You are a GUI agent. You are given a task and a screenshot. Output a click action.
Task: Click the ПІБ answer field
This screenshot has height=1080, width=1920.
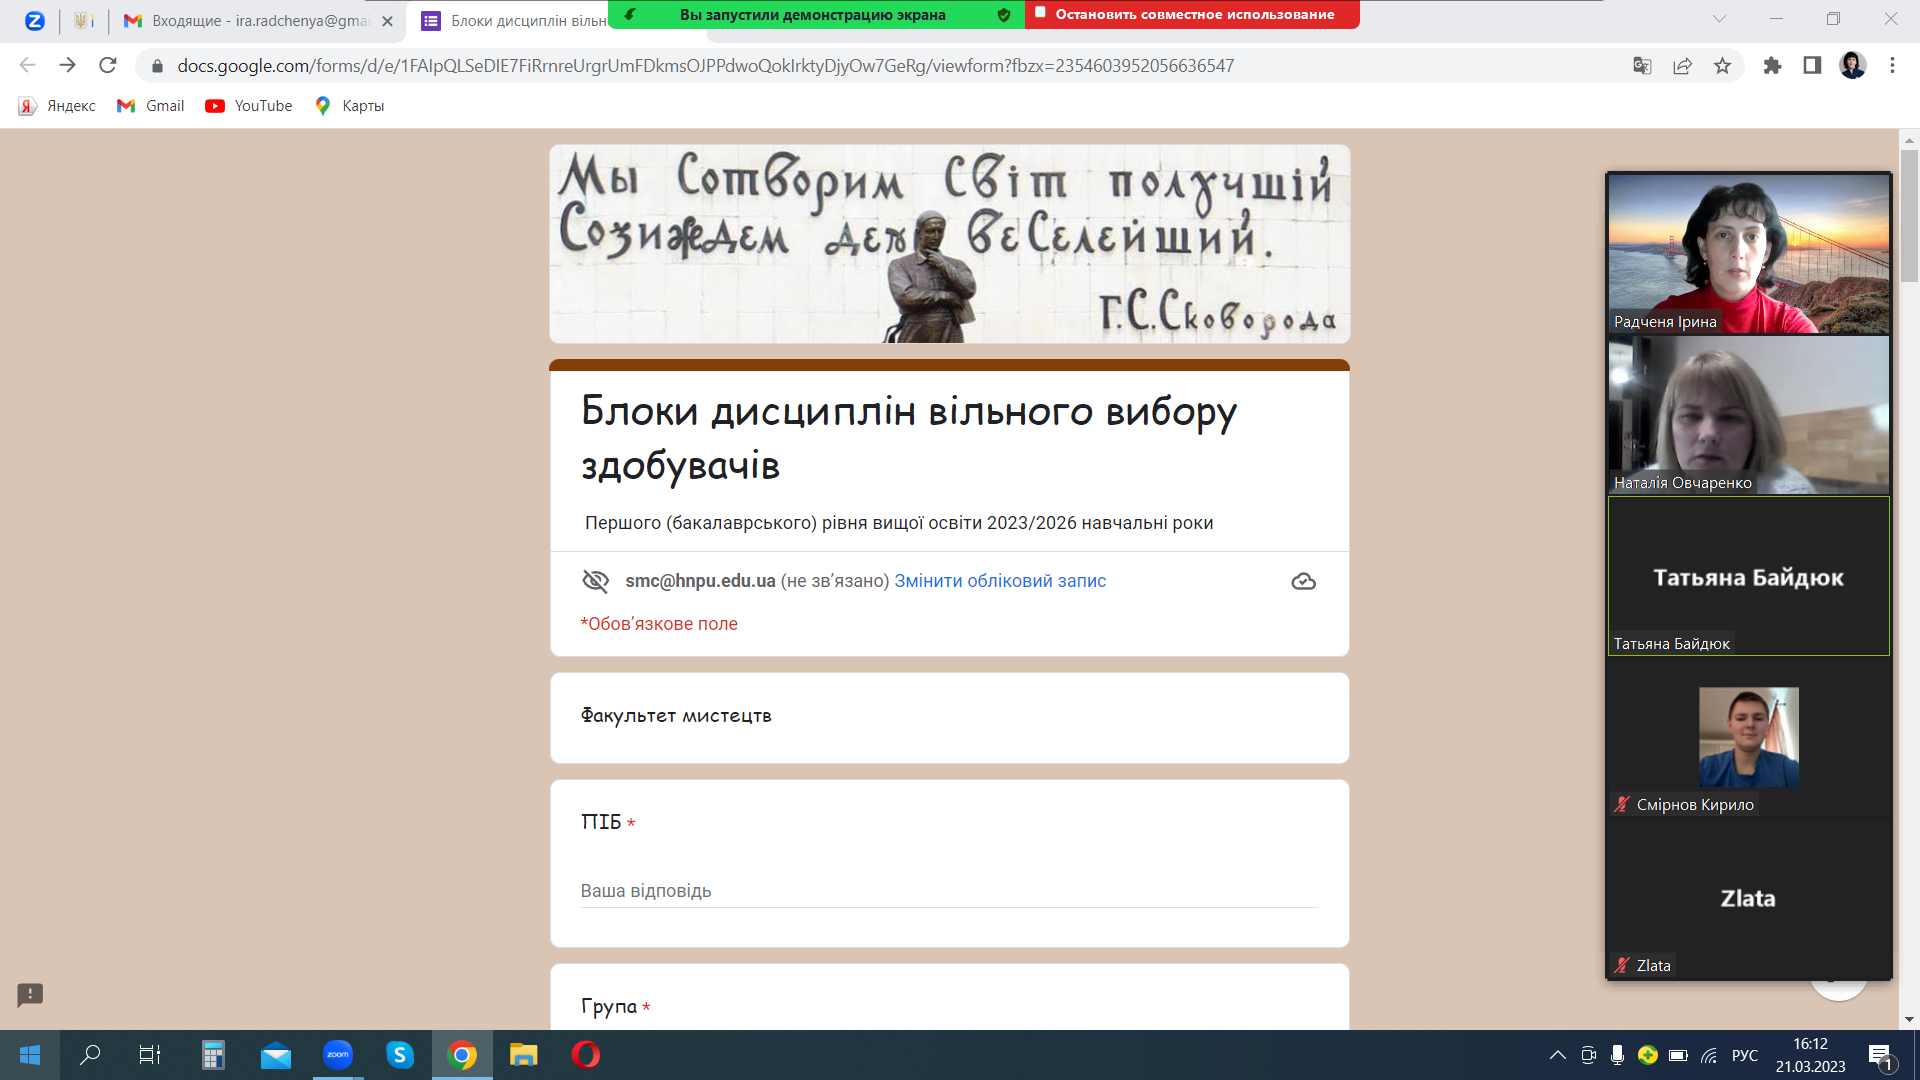tap(950, 891)
